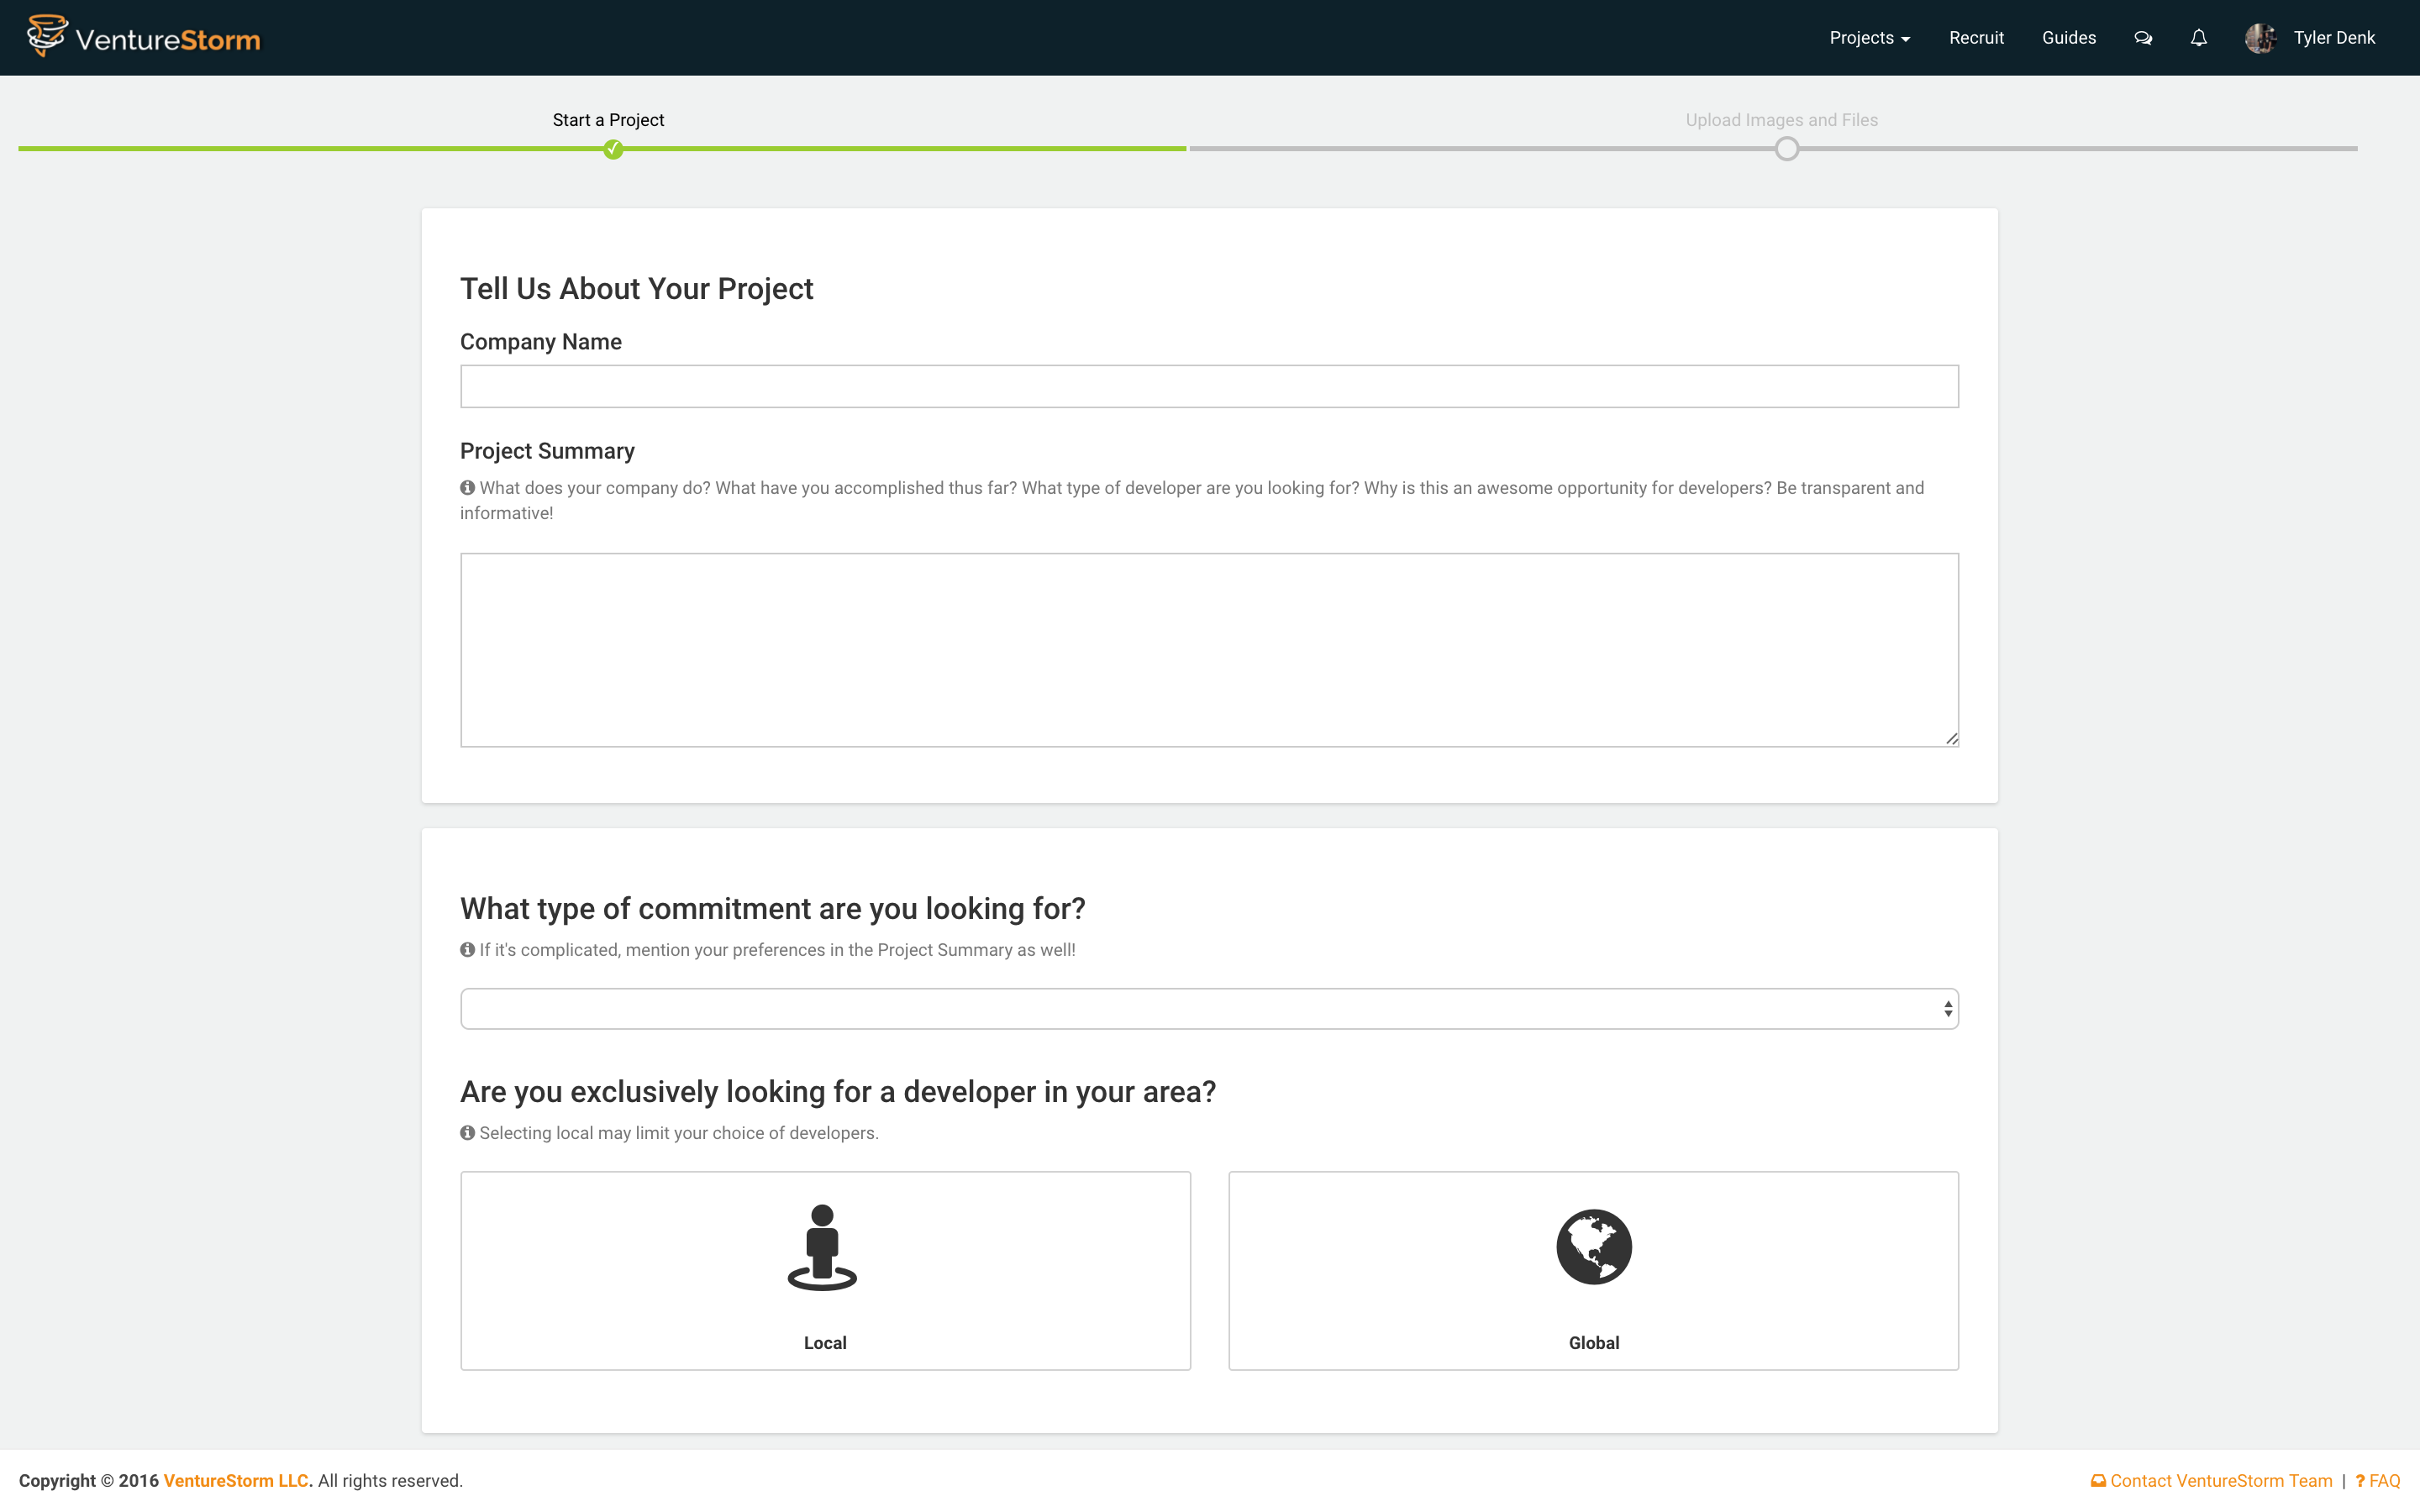This screenshot has width=2420, height=1512.
Task: Click the VentureStorm tornado logo icon
Action: click(46, 36)
